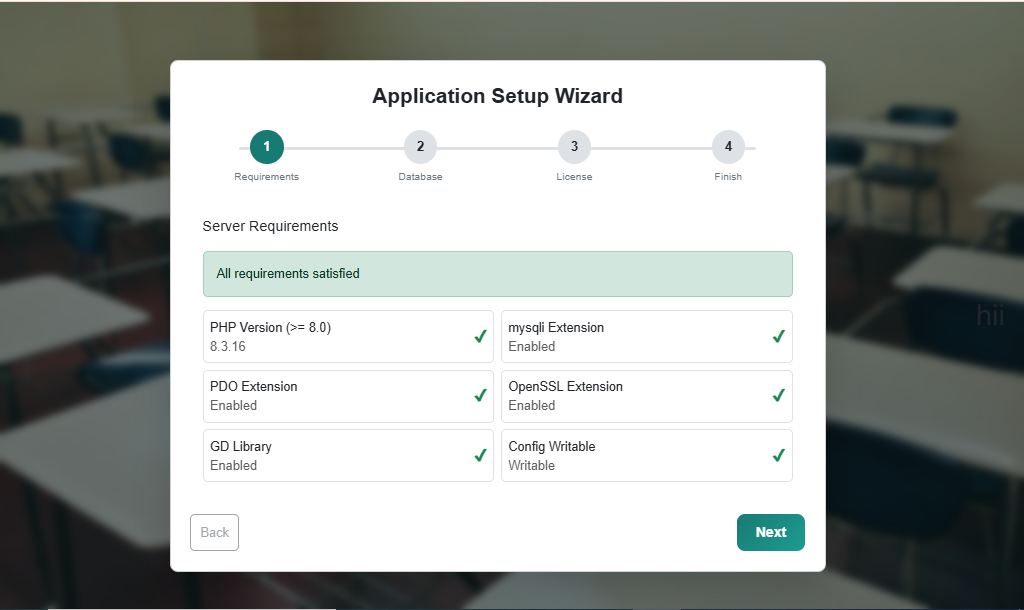Click the checkmark next to Config Writable
This screenshot has width=1024, height=610.
pyautogui.click(x=779, y=455)
